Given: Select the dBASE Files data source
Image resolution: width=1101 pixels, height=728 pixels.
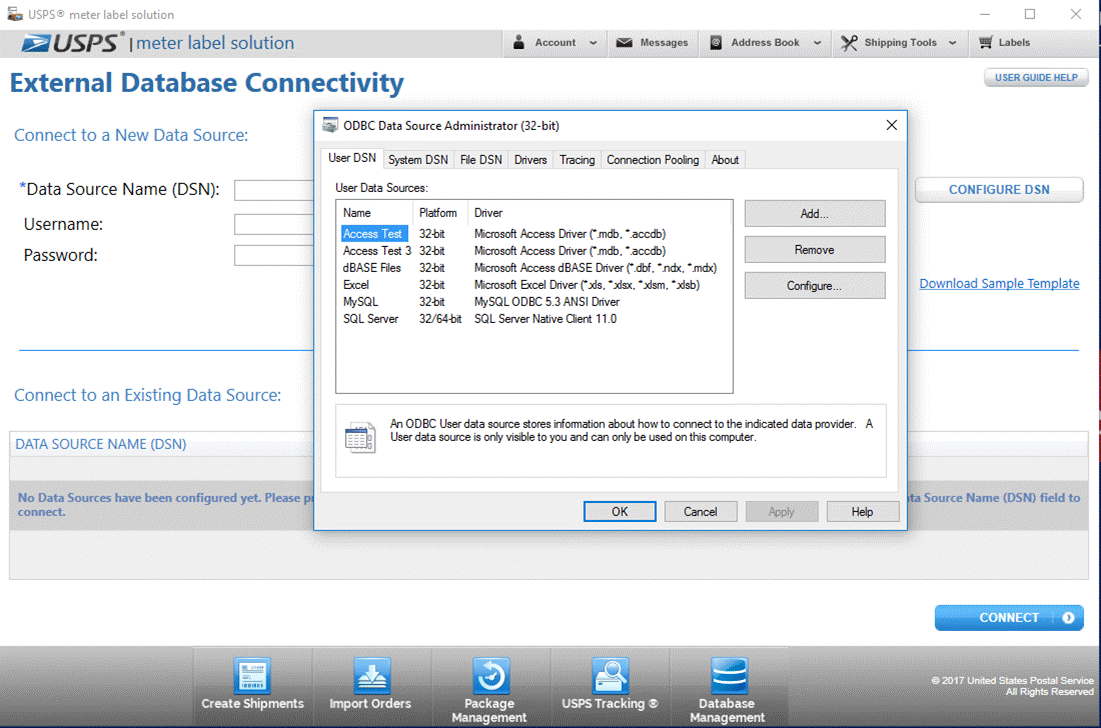Looking at the screenshot, I should click(371, 267).
